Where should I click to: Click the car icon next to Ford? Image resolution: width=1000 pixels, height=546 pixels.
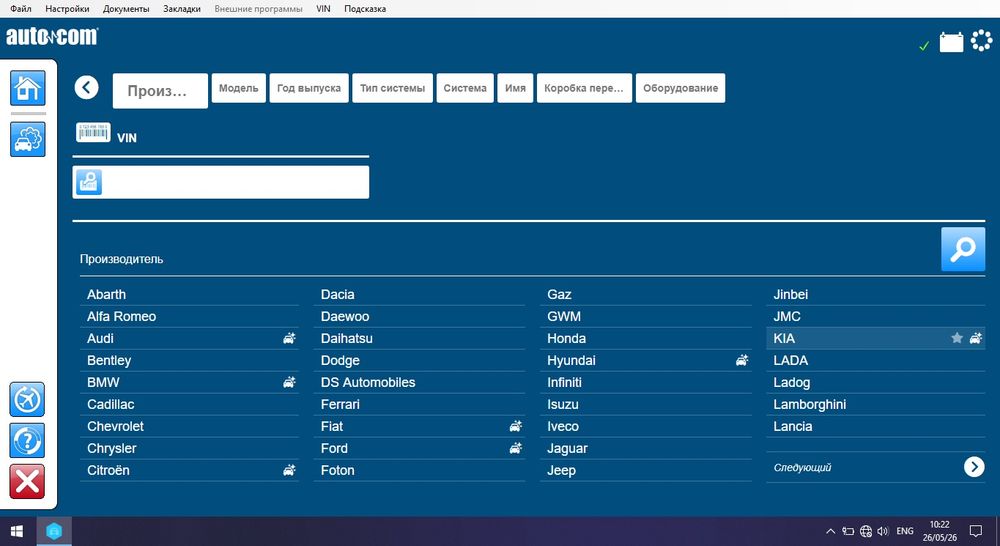[x=516, y=448]
